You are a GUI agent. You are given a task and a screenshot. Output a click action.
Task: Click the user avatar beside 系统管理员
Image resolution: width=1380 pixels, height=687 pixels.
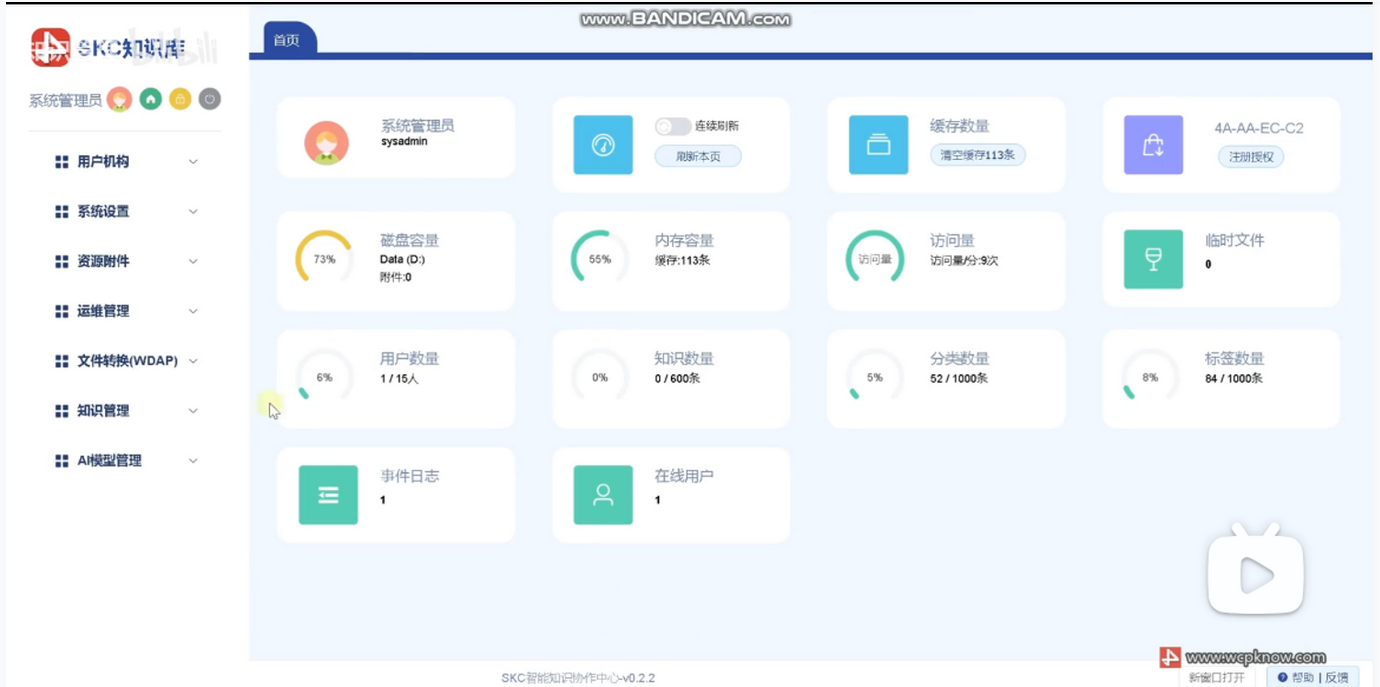(120, 99)
